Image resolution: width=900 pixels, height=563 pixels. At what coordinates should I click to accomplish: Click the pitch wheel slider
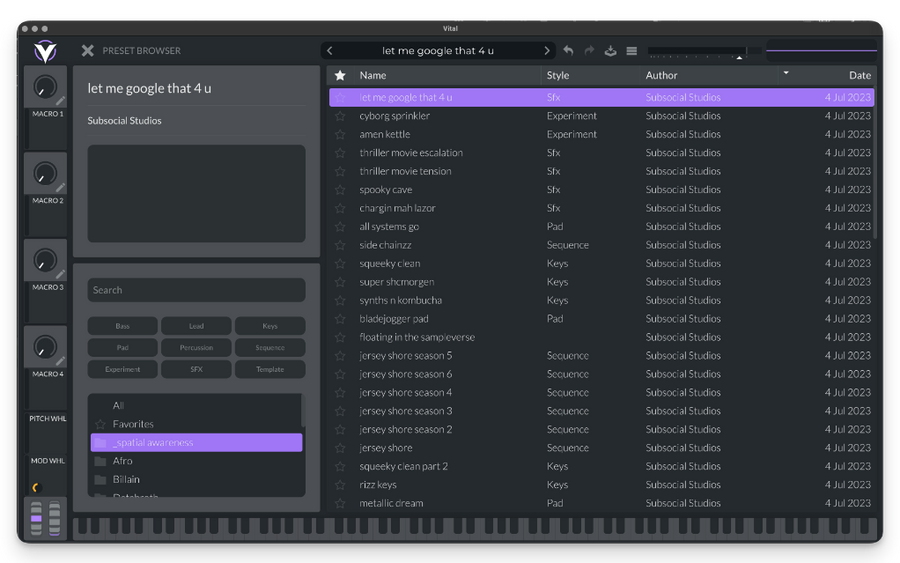[36, 519]
